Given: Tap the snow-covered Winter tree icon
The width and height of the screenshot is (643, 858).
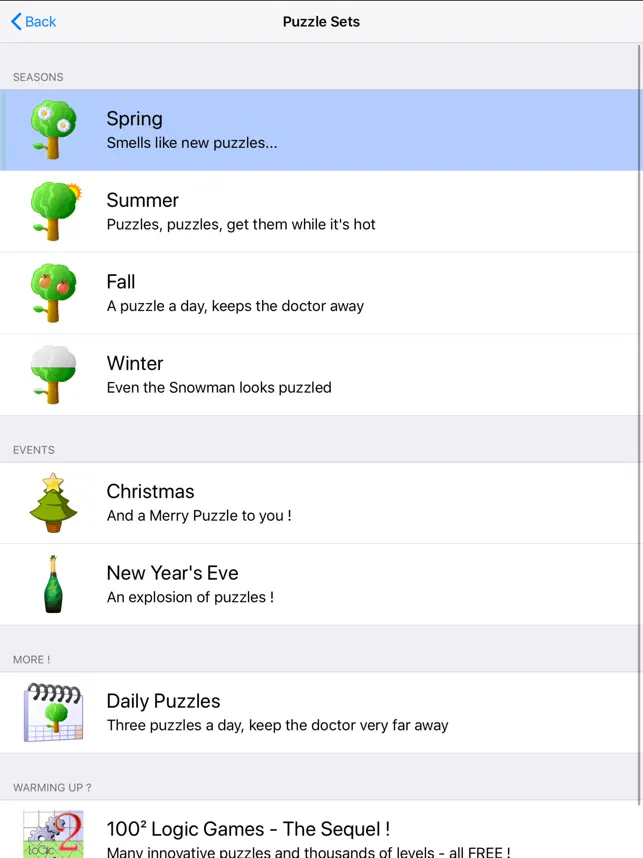Looking at the screenshot, I should click(54, 374).
